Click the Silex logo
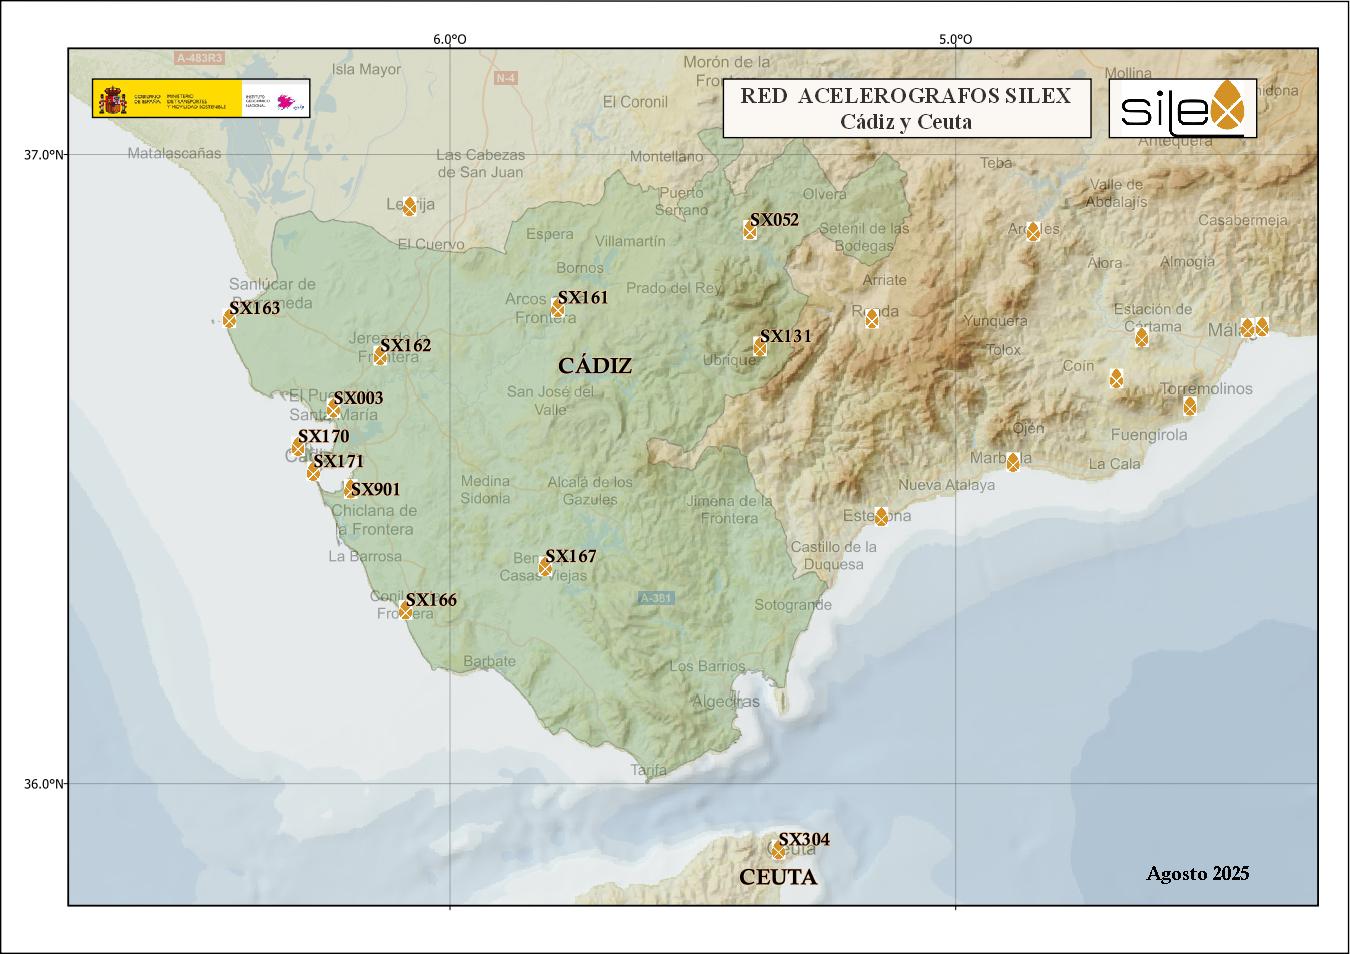 point(1182,108)
